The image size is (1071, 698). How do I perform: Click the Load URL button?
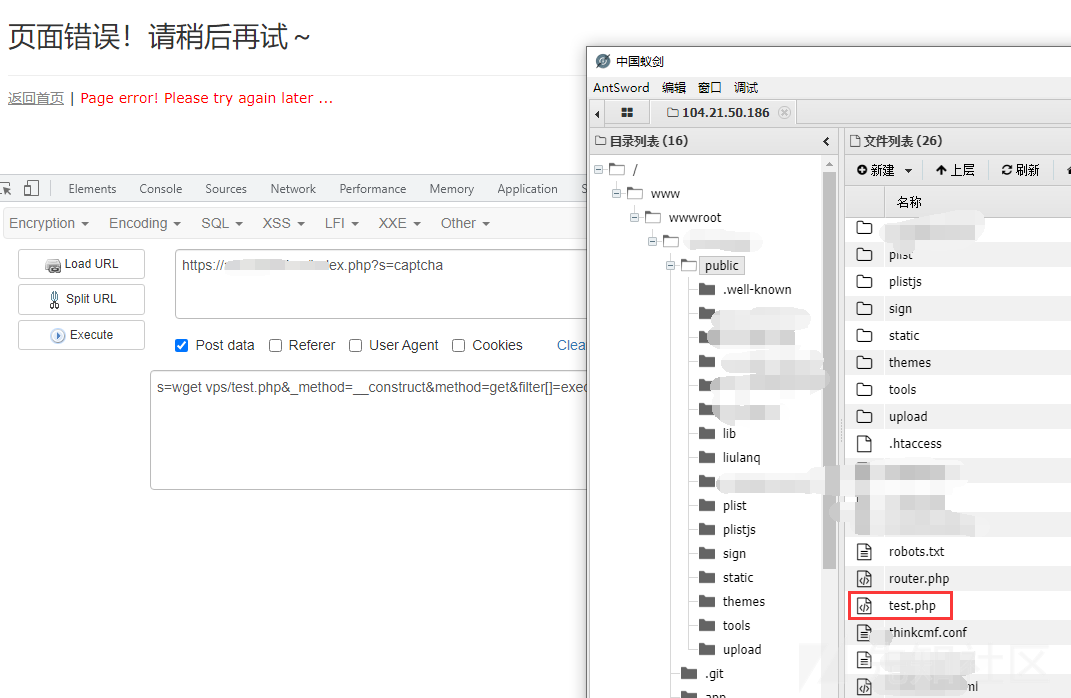[x=81, y=264]
